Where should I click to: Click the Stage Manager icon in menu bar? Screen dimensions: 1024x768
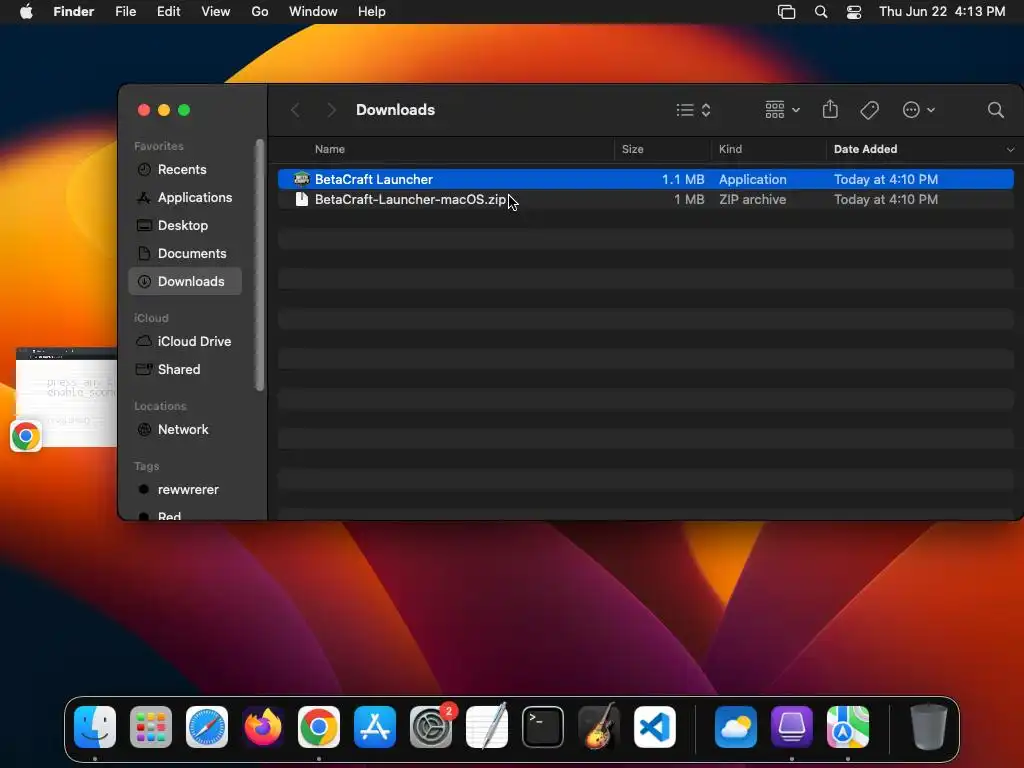(x=786, y=12)
